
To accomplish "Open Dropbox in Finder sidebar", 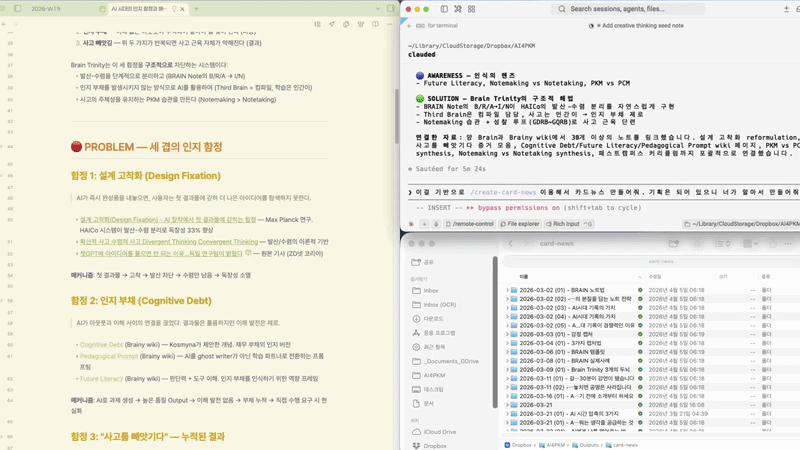I will point(435,446).
